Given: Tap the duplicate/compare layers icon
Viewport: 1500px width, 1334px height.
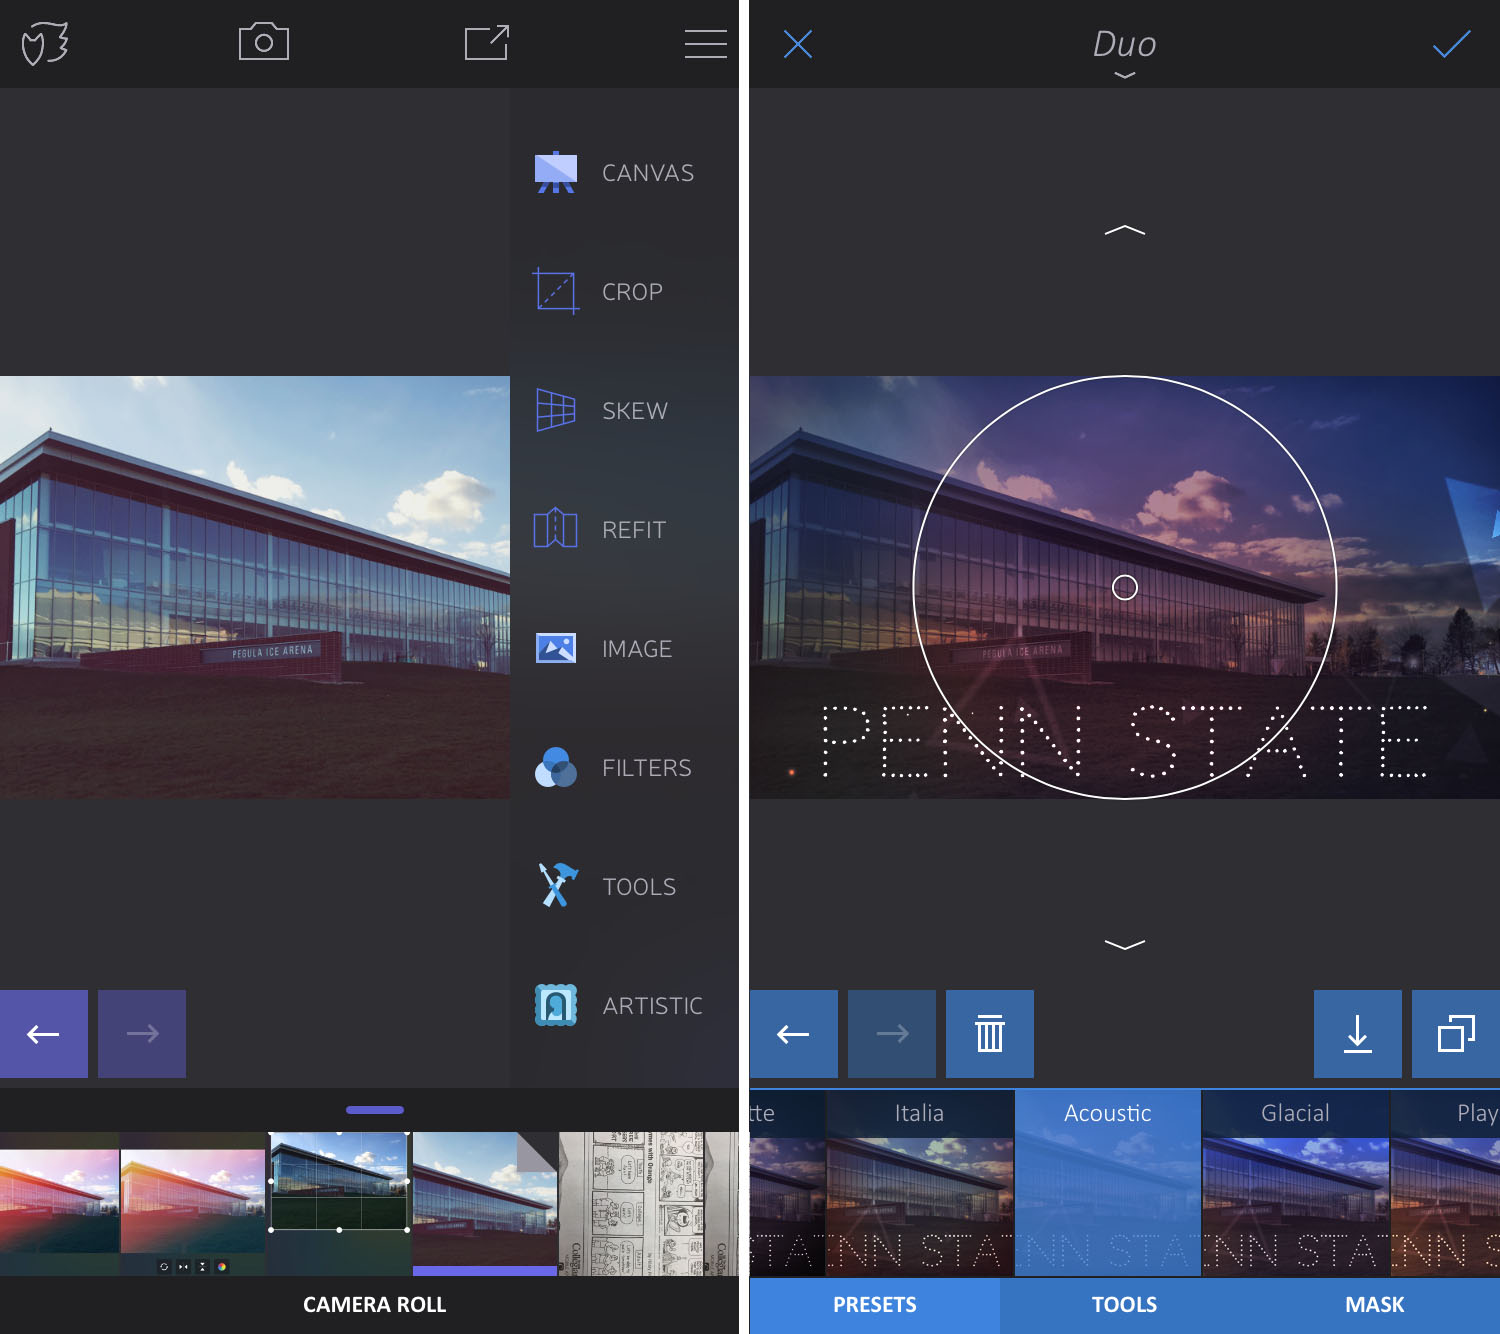Looking at the screenshot, I should (1456, 1034).
